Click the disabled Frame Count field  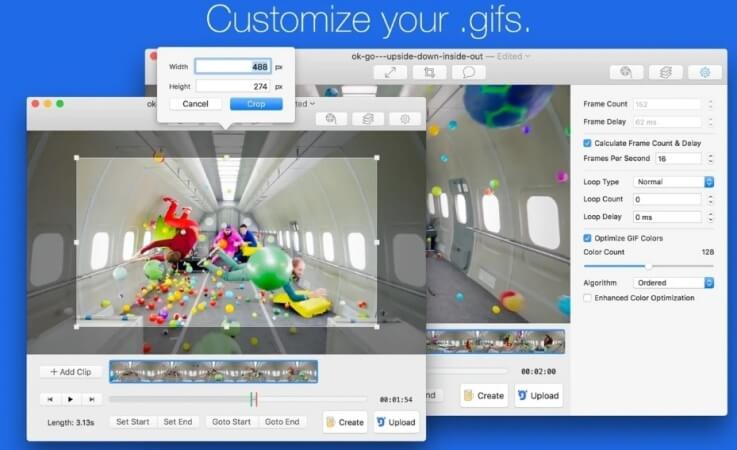(667, 104)
